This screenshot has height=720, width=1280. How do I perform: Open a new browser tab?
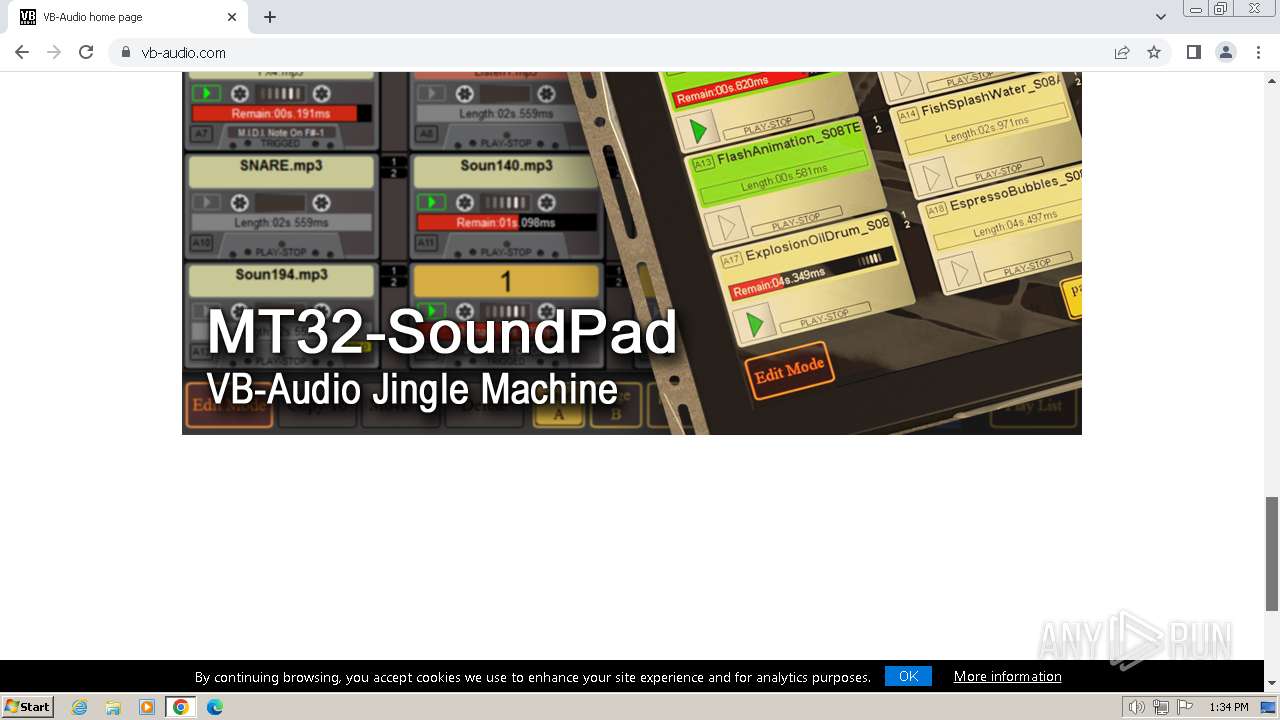click(x=270, y=17)
